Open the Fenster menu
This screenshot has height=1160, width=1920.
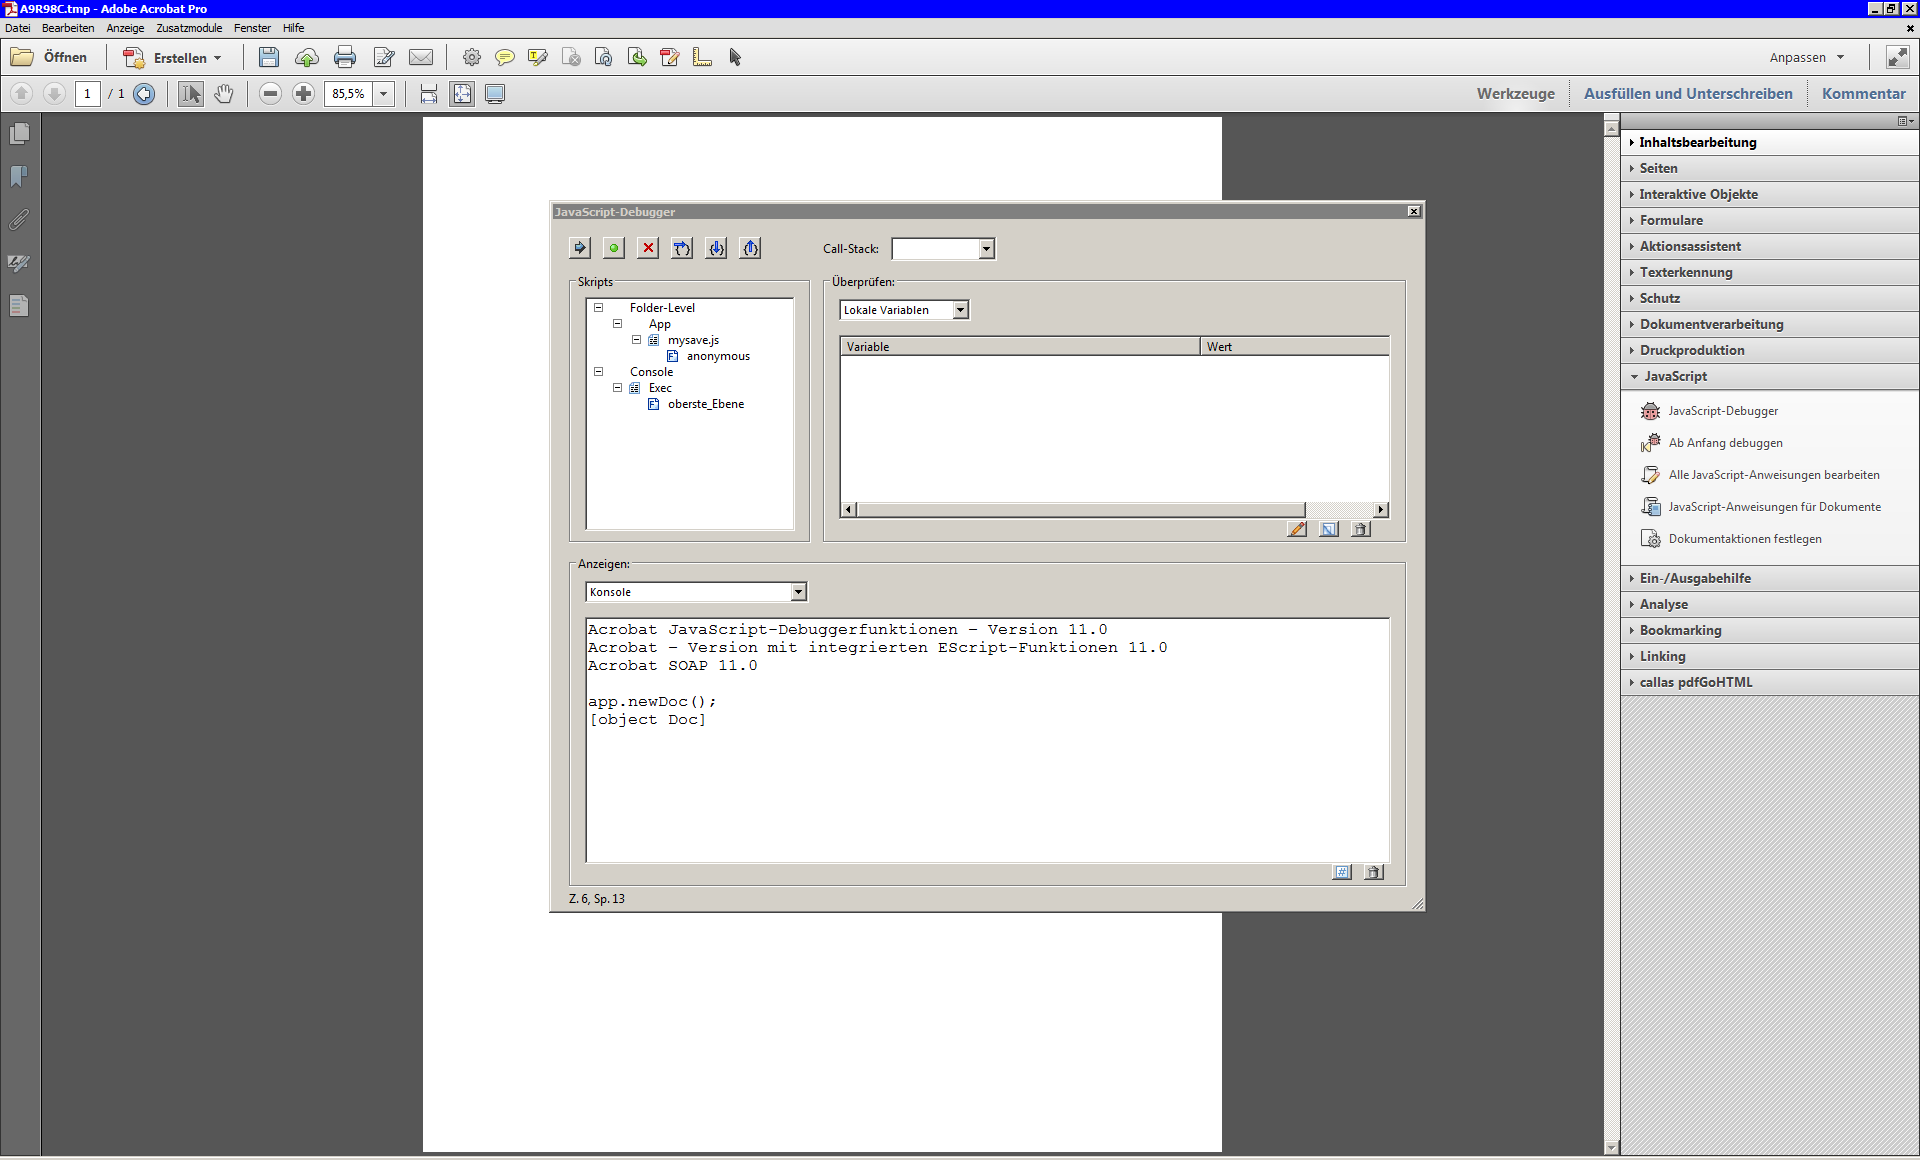[252, 28]
